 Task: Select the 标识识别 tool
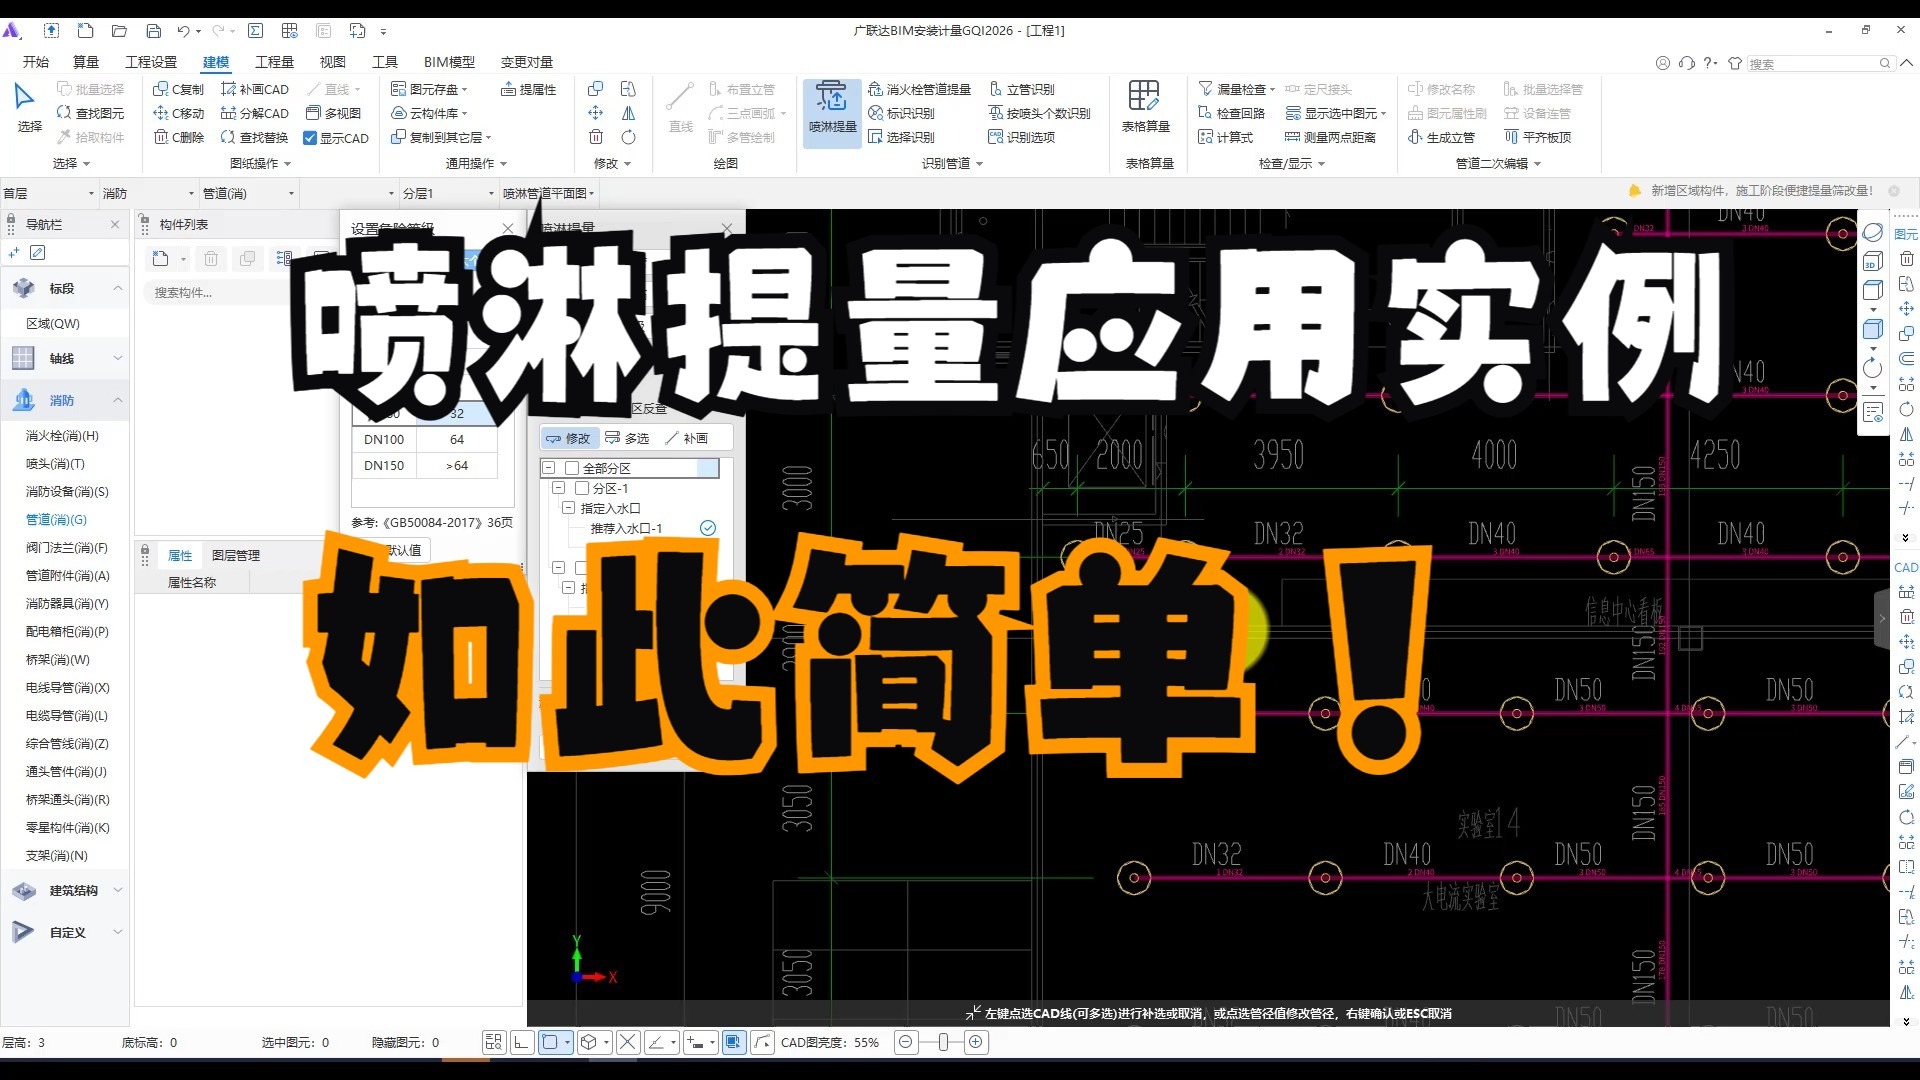click(911, 112)
